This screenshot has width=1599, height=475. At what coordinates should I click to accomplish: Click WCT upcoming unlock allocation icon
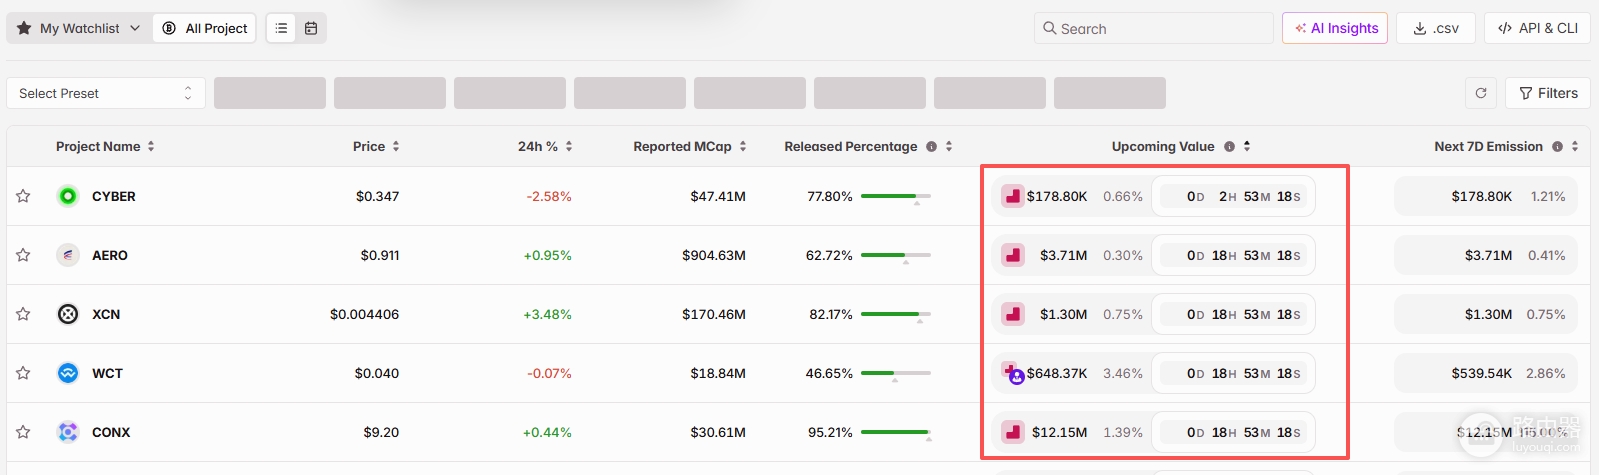pos(1014,373)
